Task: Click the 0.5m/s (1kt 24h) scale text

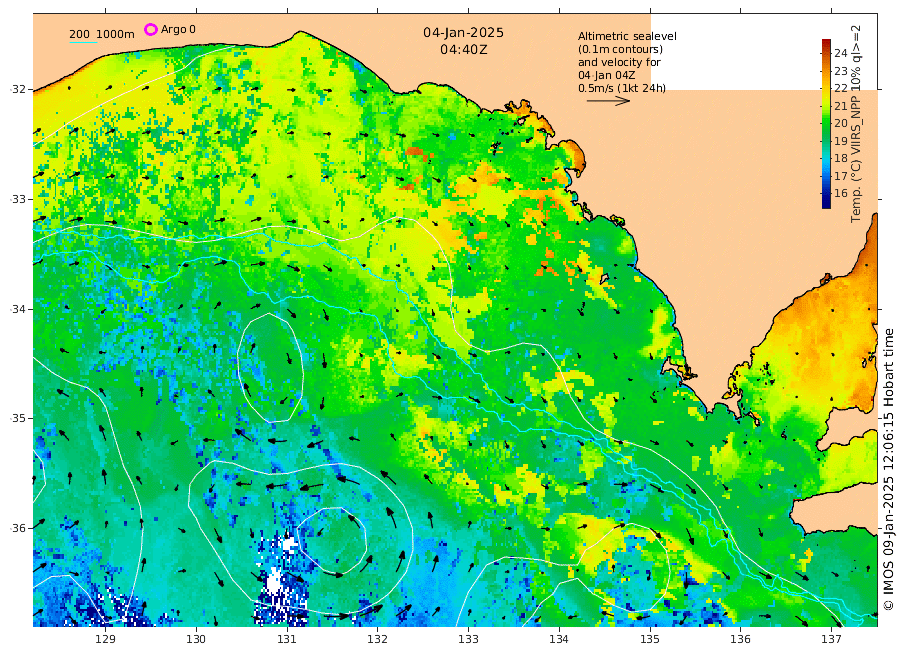Action: pos(622,88)
